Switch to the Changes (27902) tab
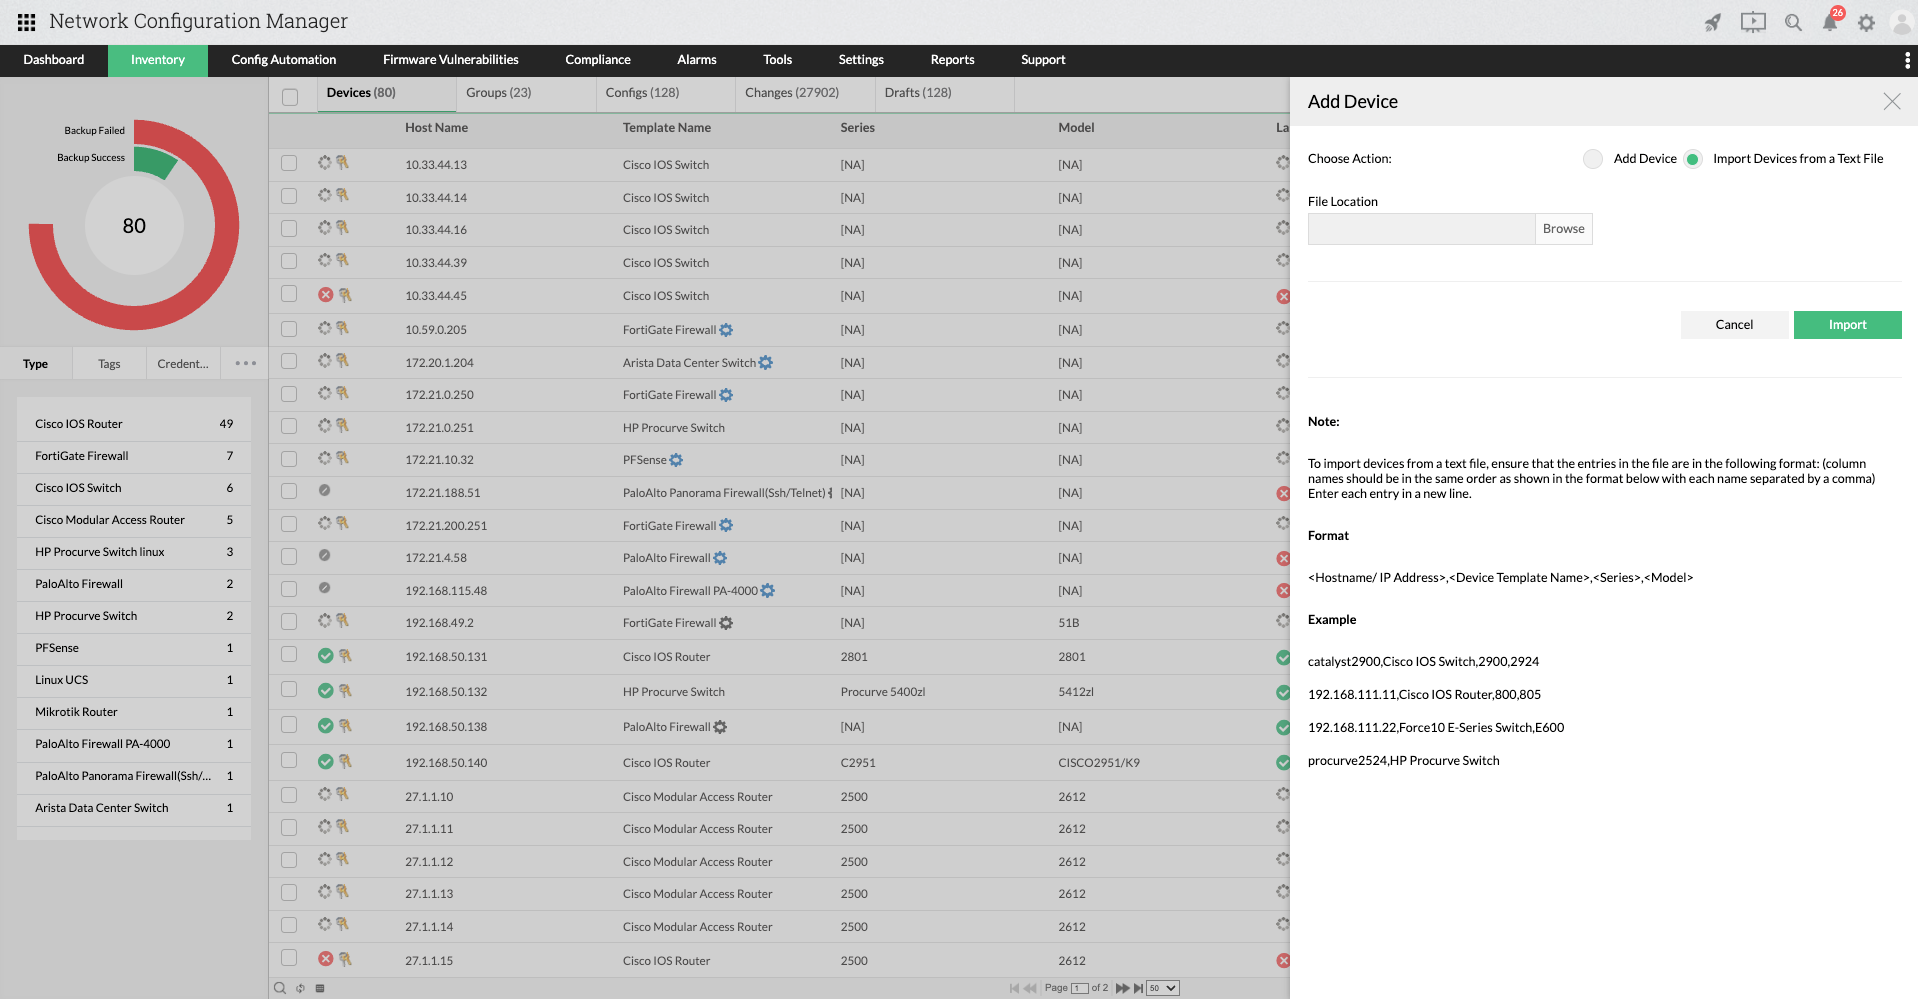 (x=805, y=93)
